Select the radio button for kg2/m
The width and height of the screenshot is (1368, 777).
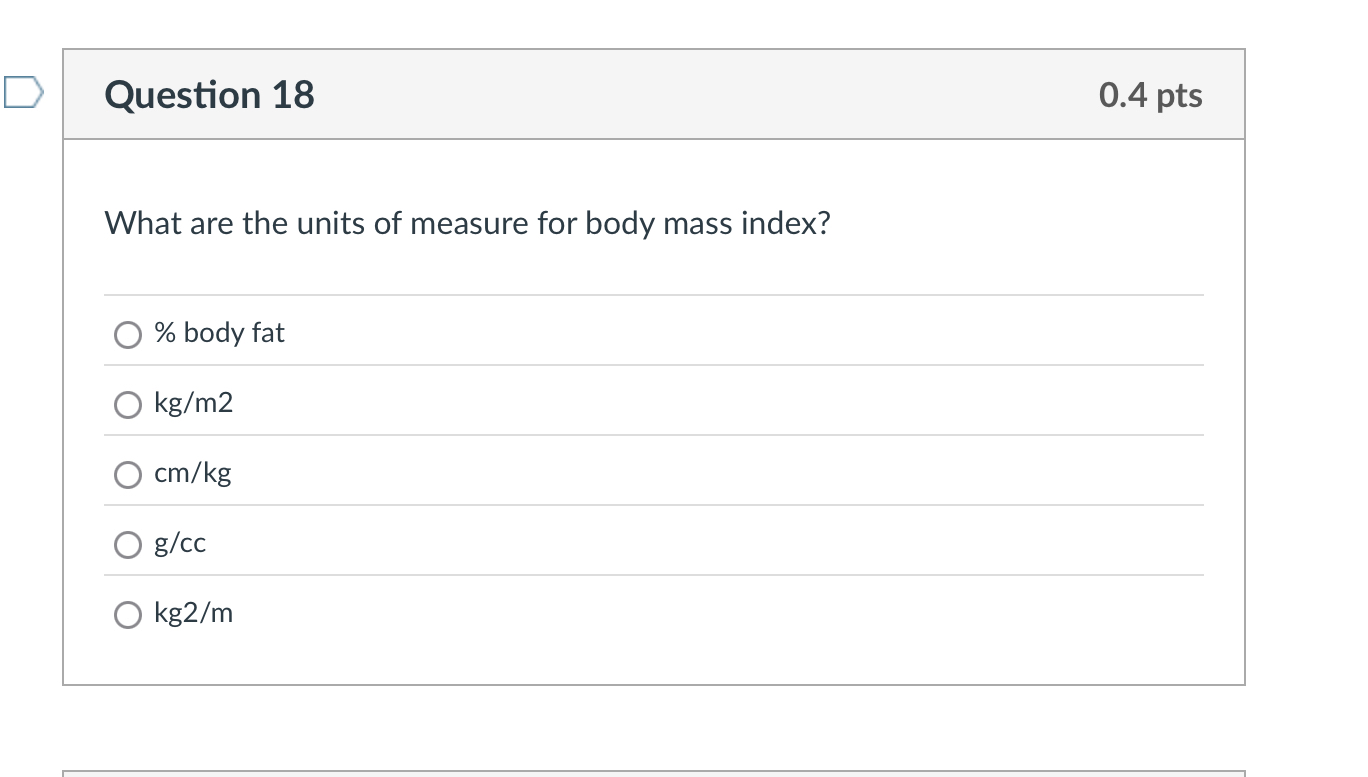tap(127, 614)
